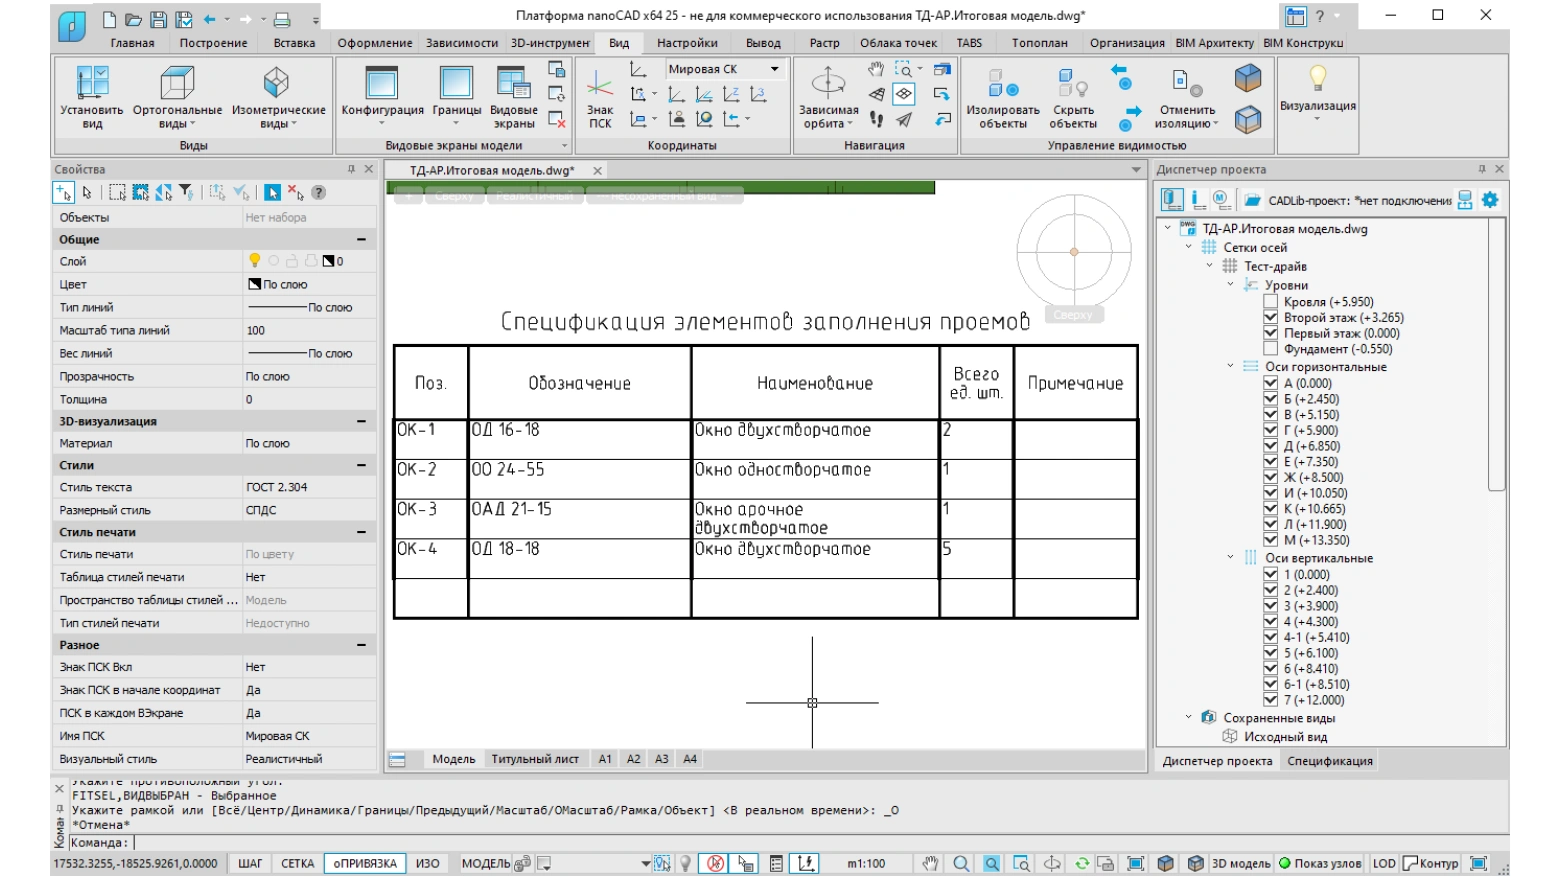Click the Знак ПСК icon

point(600,85)
